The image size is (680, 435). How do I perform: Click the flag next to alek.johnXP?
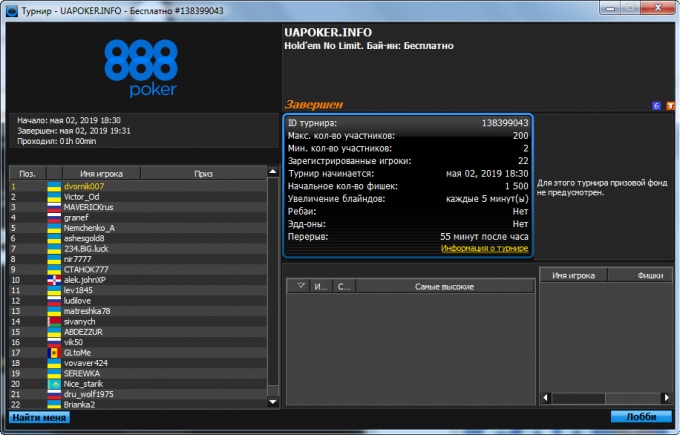click(54, 280)
